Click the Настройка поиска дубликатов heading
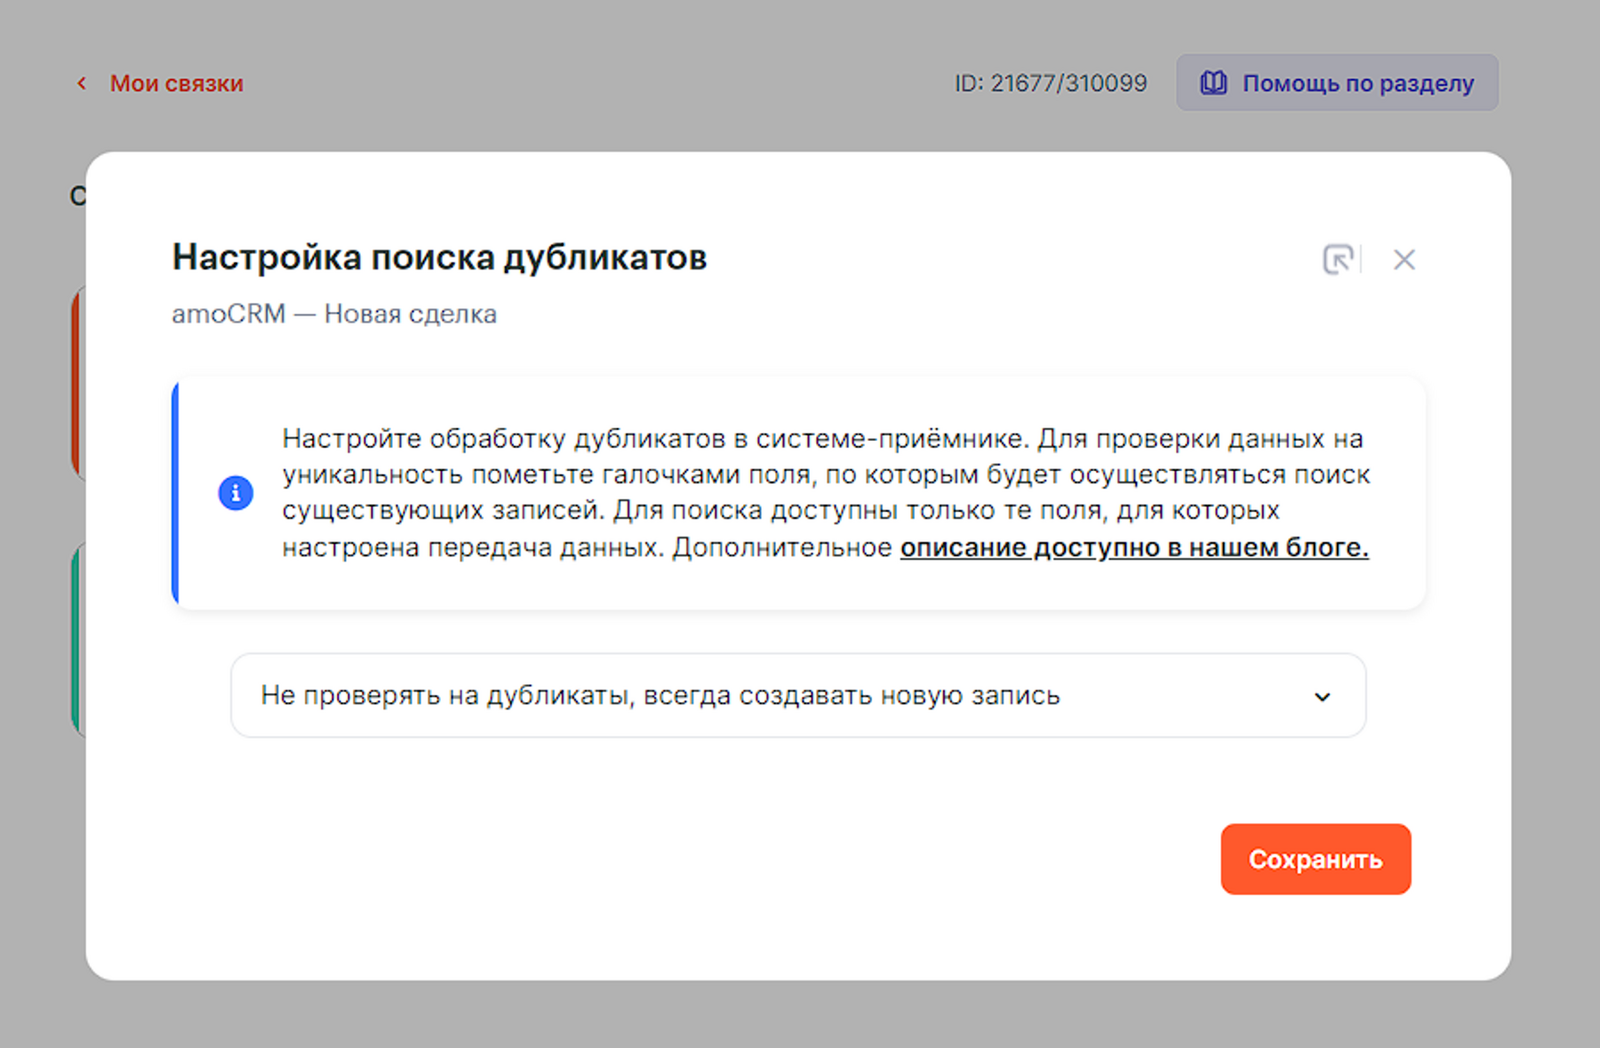 click(x=439, y=258)
